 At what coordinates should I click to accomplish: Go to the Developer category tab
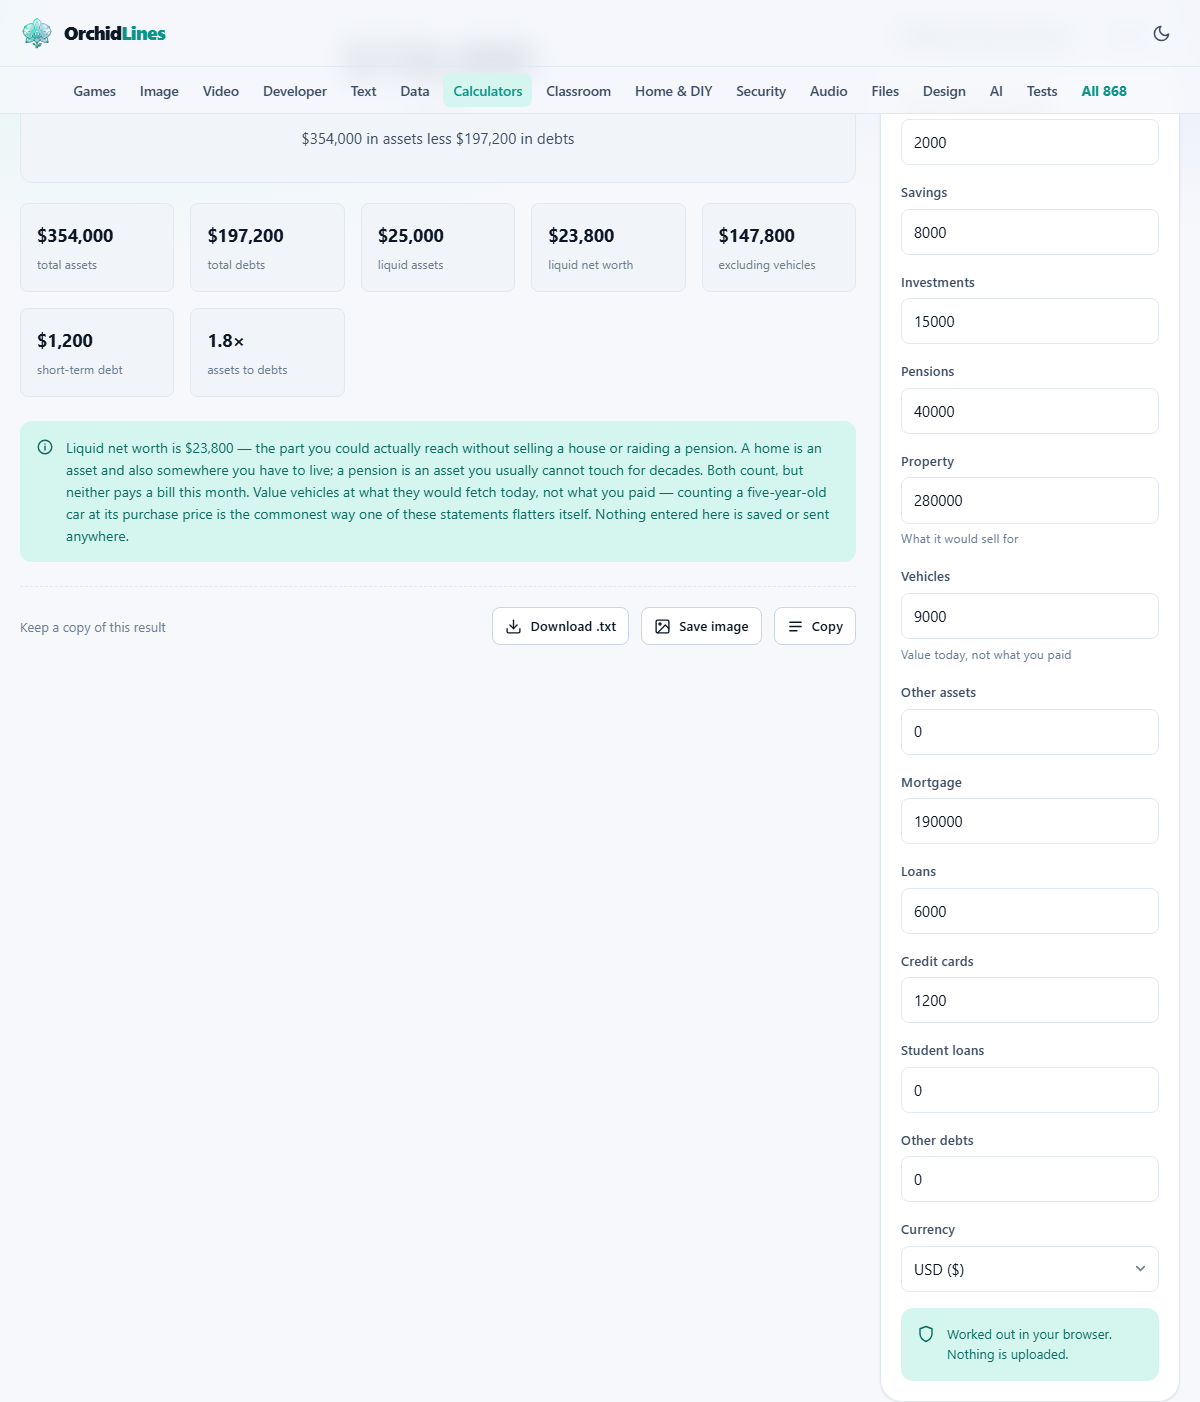coord(295,91)
